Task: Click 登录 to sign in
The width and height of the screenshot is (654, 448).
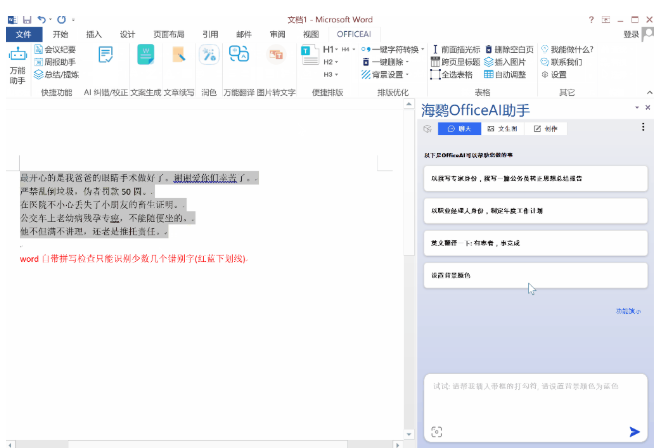Action: point(631,35)
